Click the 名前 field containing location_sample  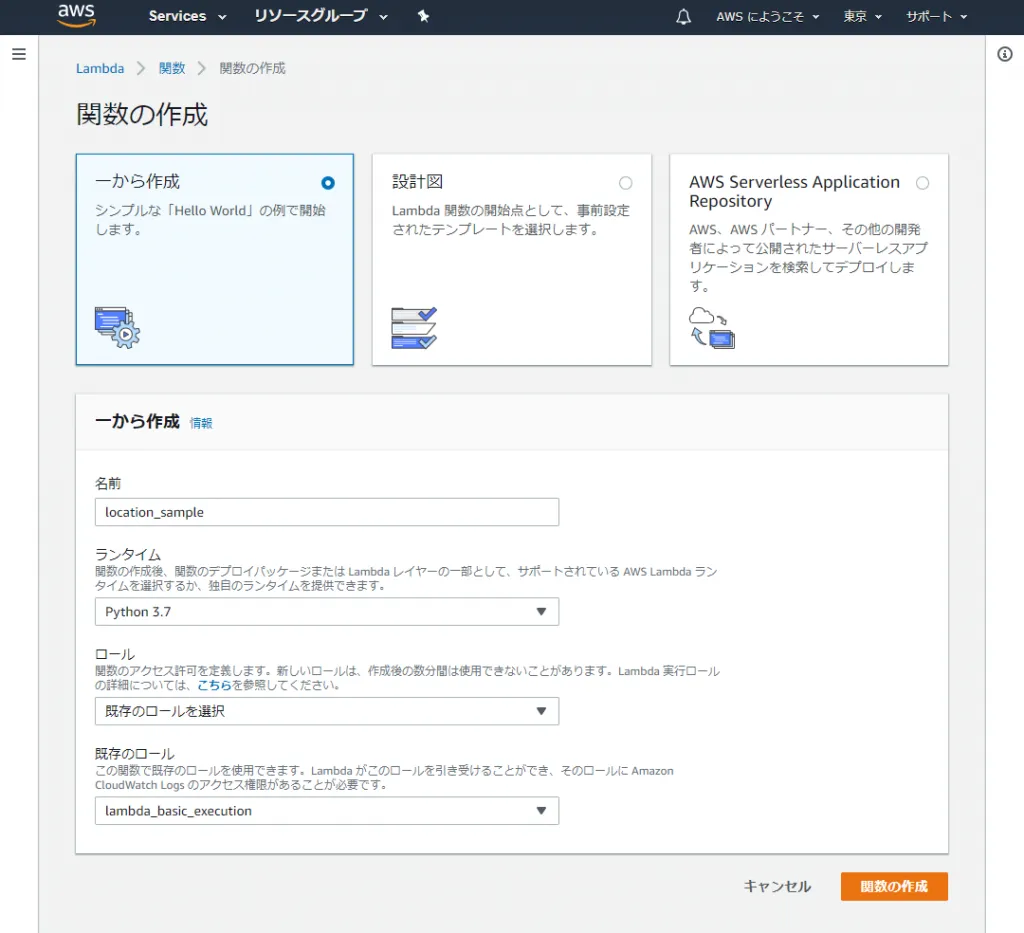click(326, 512)
